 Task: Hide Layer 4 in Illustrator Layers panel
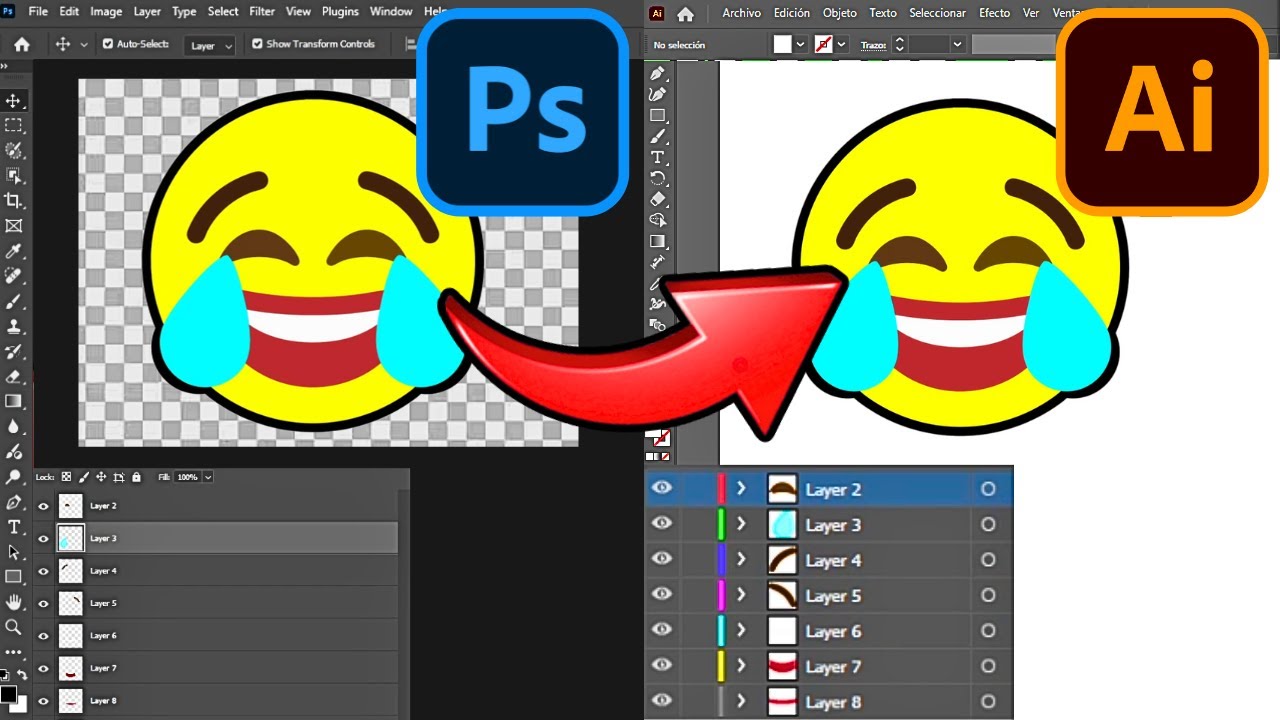[662, 560]
